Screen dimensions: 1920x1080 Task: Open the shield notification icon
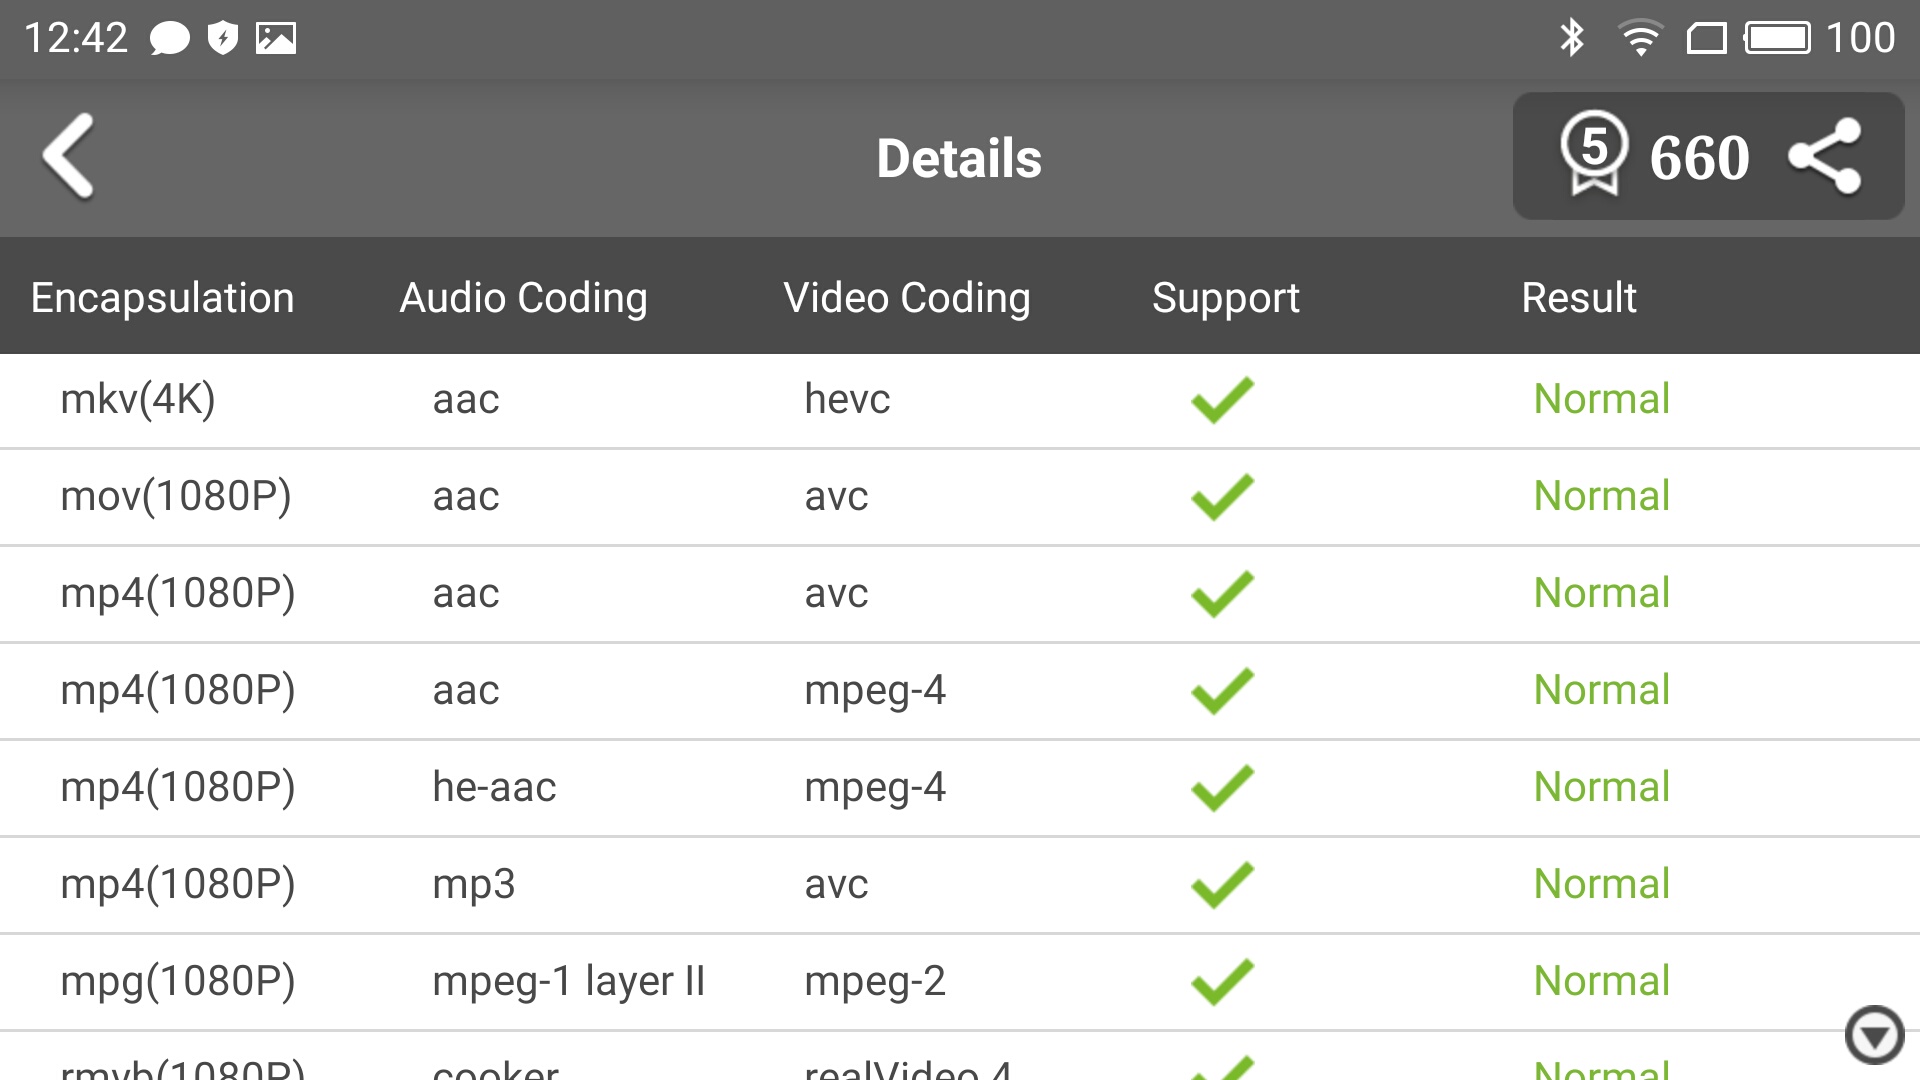[223, 38]
